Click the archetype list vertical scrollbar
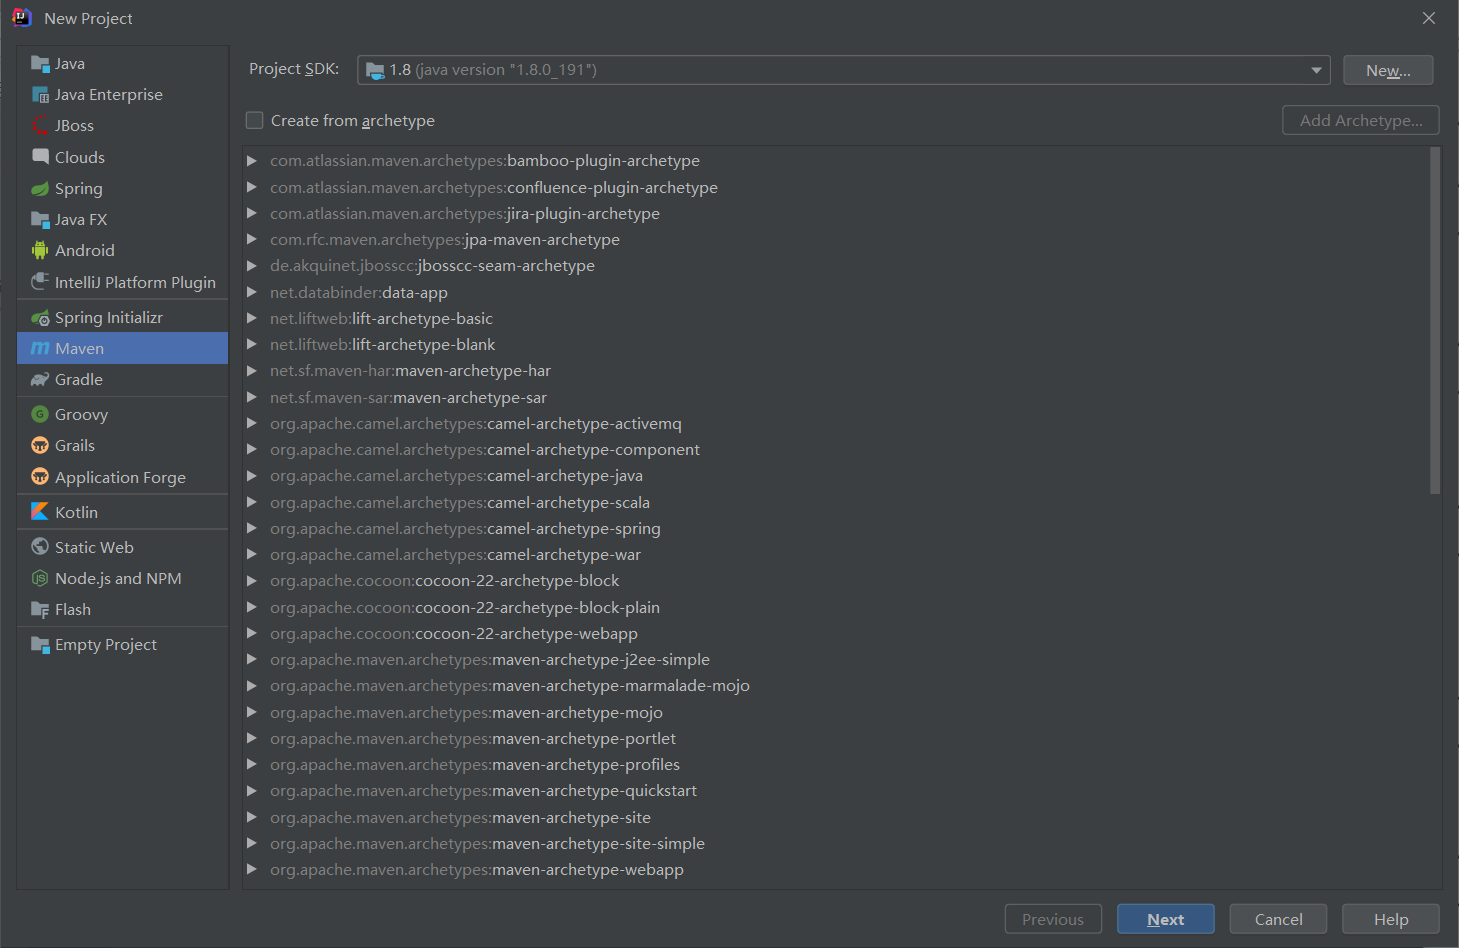The height and width of the screenshot is (948, 1459). tap(1435, 320)
